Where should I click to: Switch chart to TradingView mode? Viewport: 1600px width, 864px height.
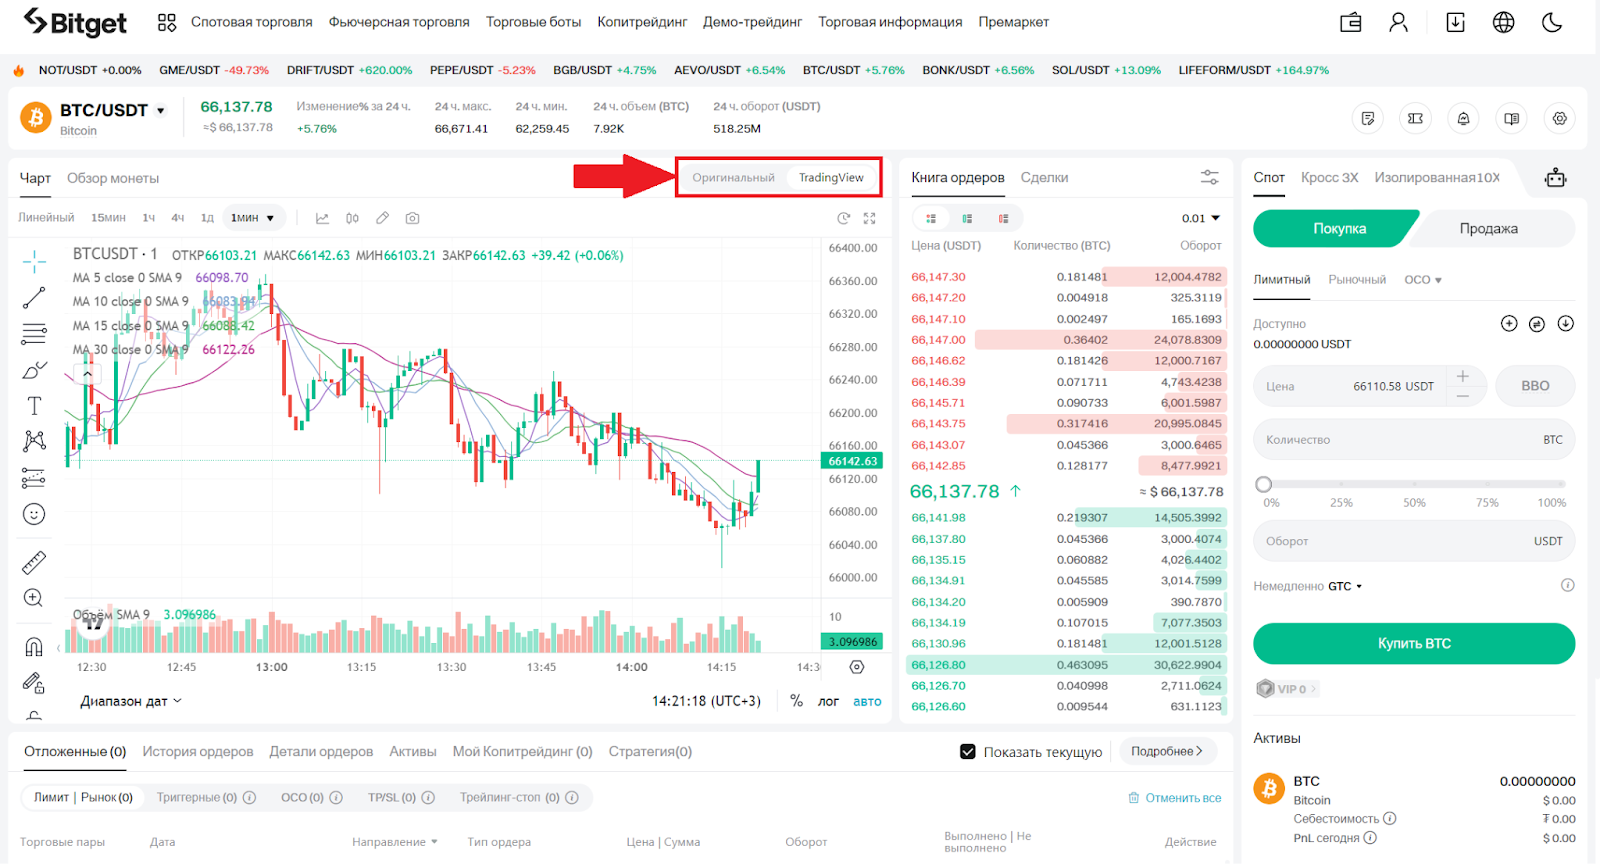coord(831,178)
